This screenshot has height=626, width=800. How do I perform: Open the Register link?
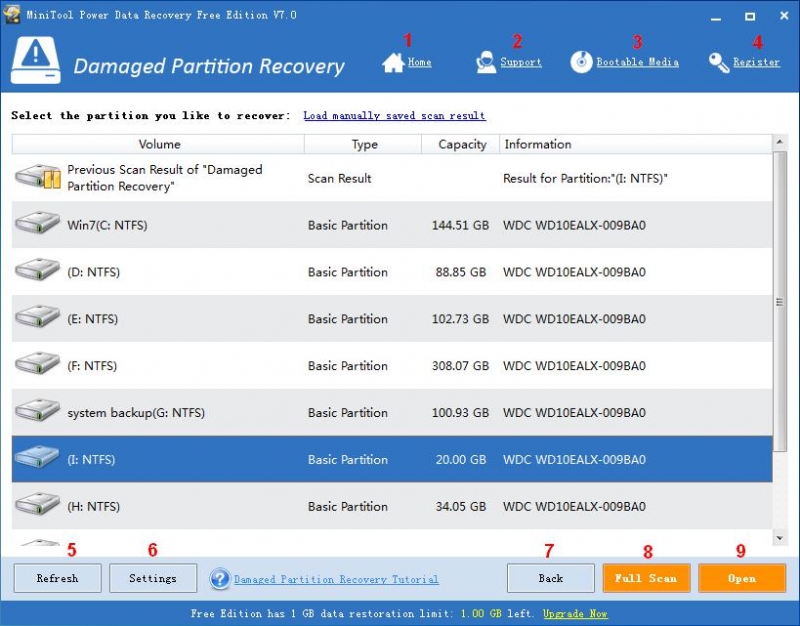click(757, 62)
